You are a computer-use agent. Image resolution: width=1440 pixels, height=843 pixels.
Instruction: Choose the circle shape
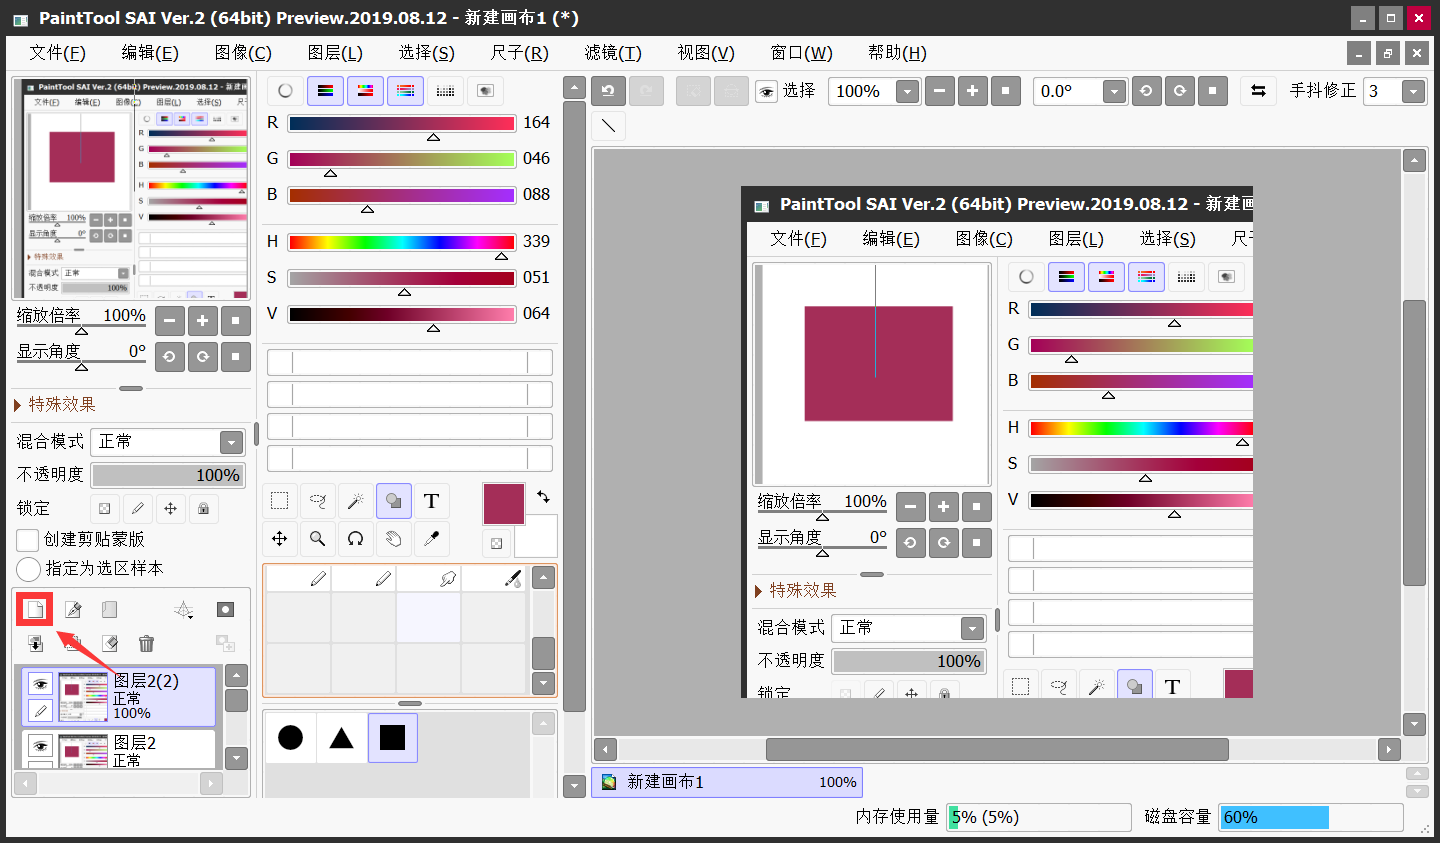point(291,738)
